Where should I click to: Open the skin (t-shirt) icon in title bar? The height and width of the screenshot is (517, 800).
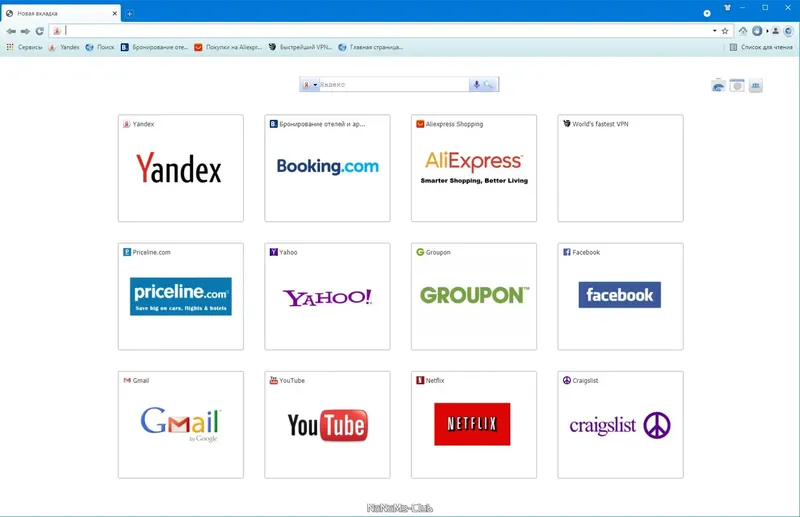coord(728,8)
